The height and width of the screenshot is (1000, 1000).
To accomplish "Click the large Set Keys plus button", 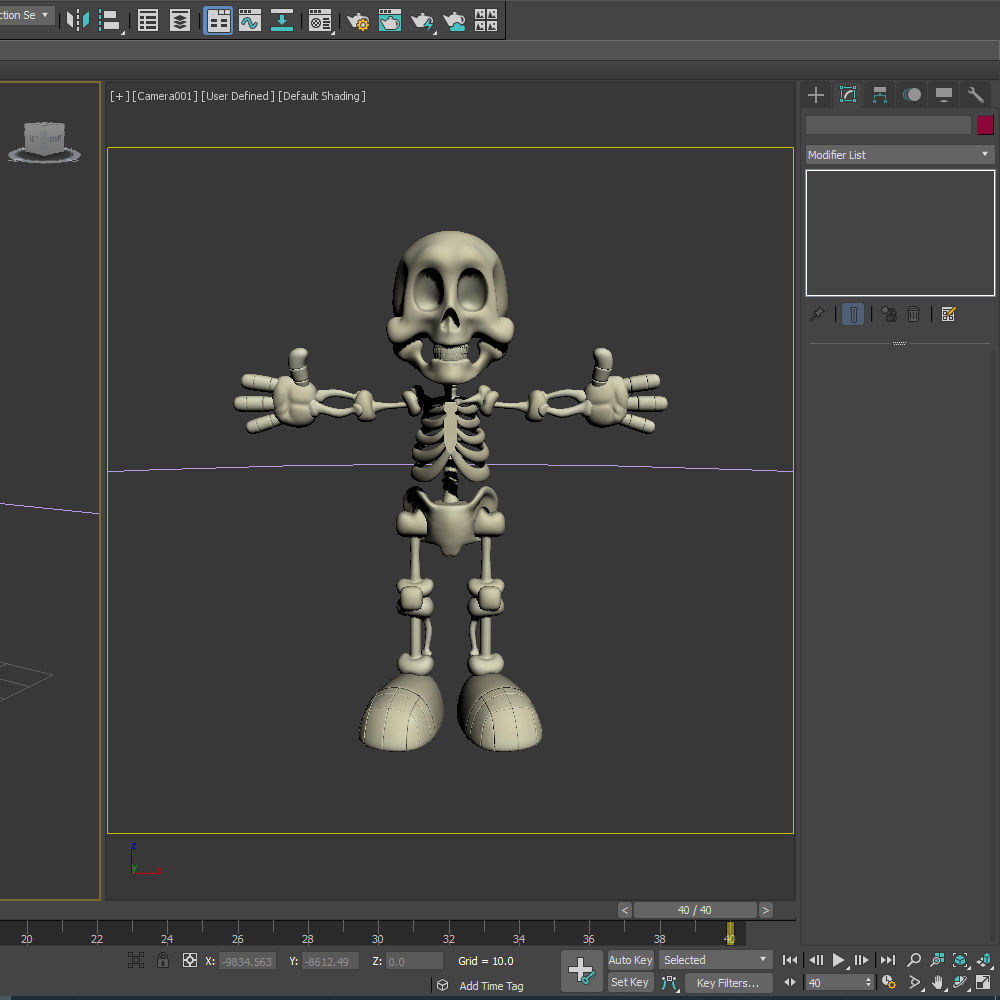I will point(582,971).
